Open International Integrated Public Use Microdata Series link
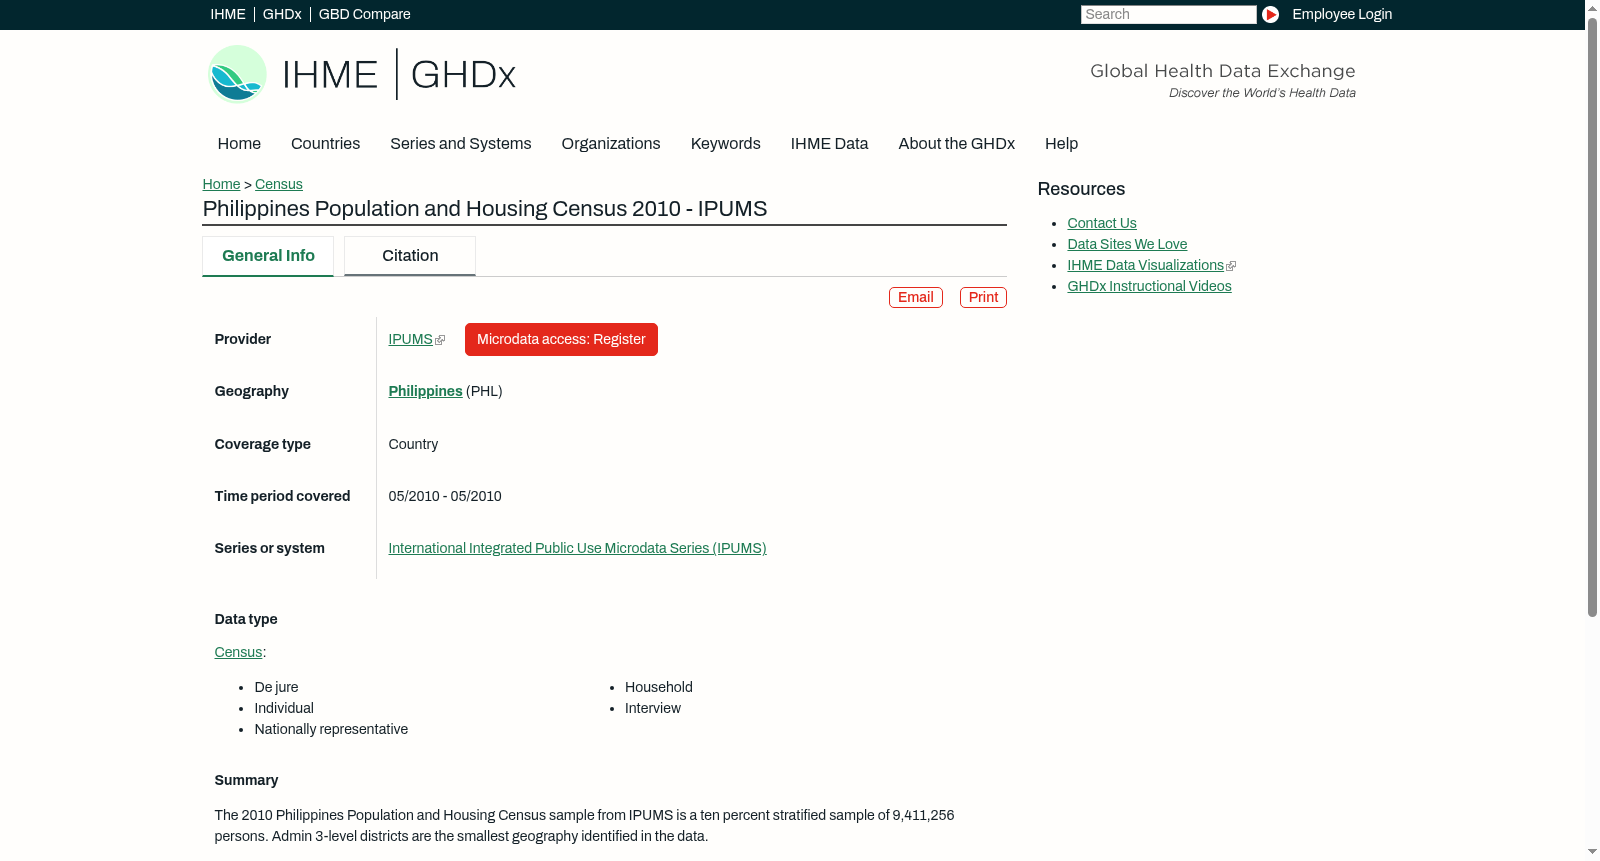This screenshot has width=1600, height=861. pyautogui.click(x=577, y=549)
